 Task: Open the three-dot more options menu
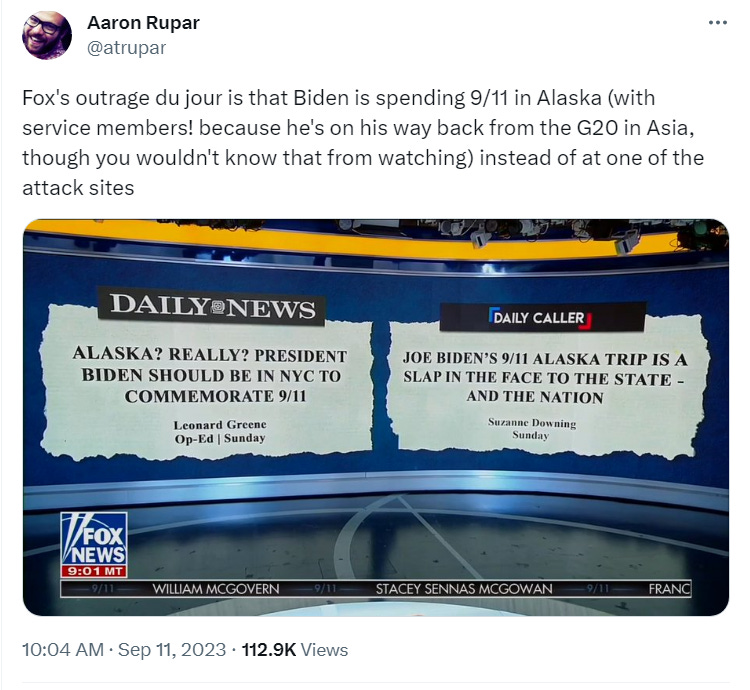(x=718, y=22)
